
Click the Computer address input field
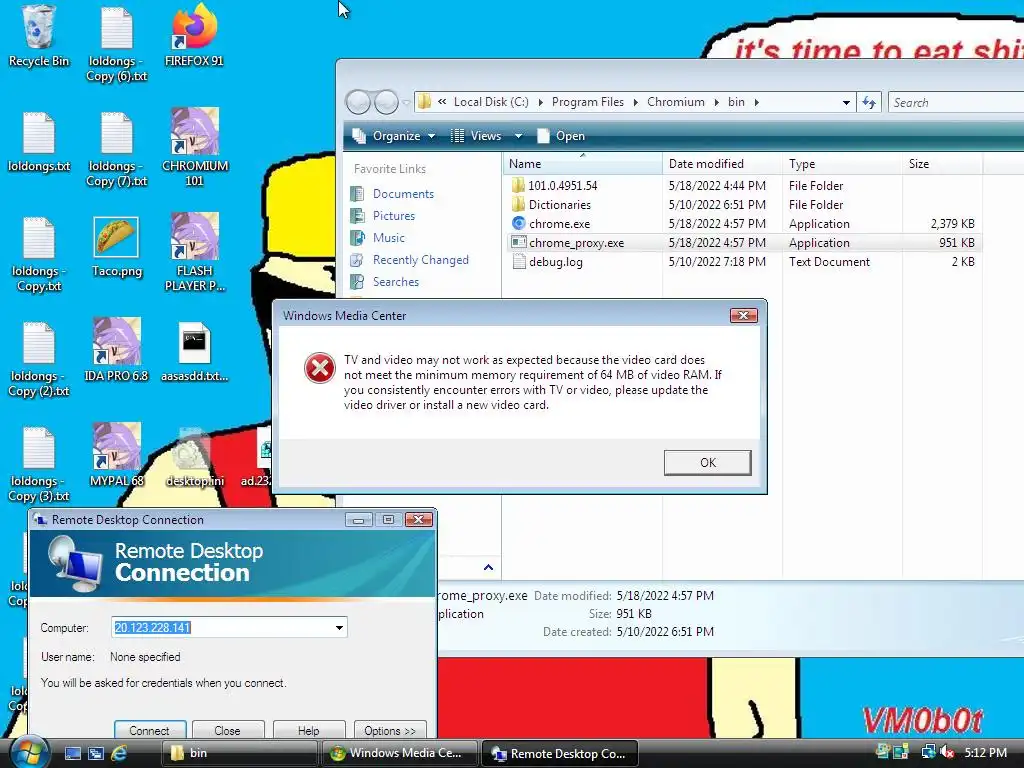pos(229,628)
